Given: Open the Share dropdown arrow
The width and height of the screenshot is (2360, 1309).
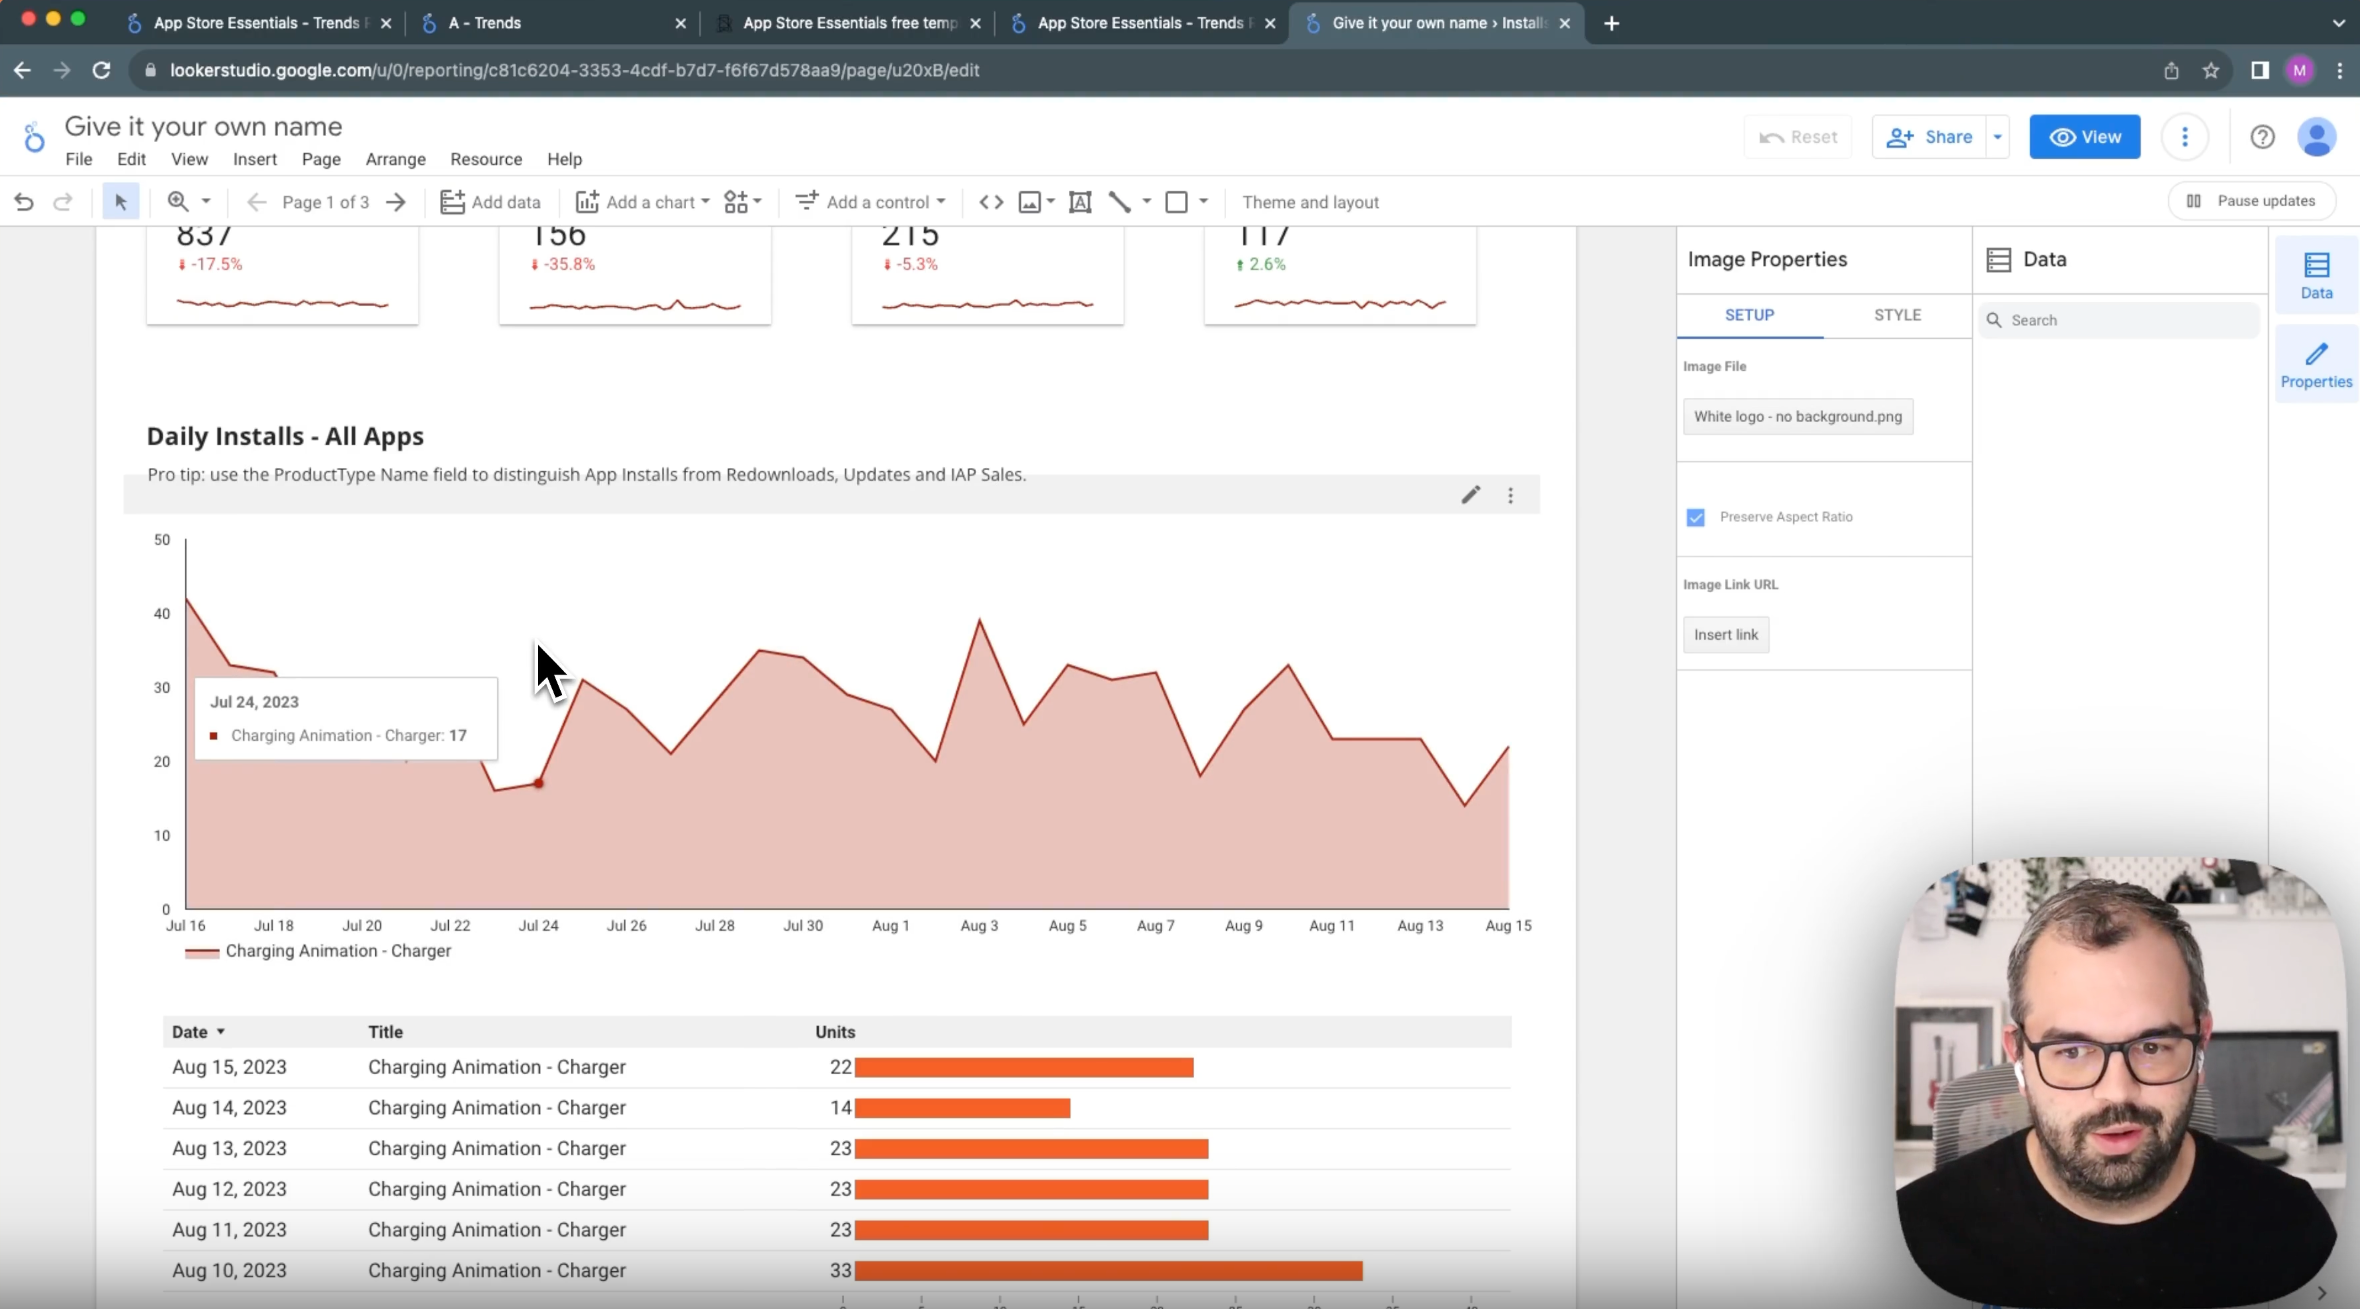Looking at the screenshot, I should pyautogui.click(x=1997, y=137).
